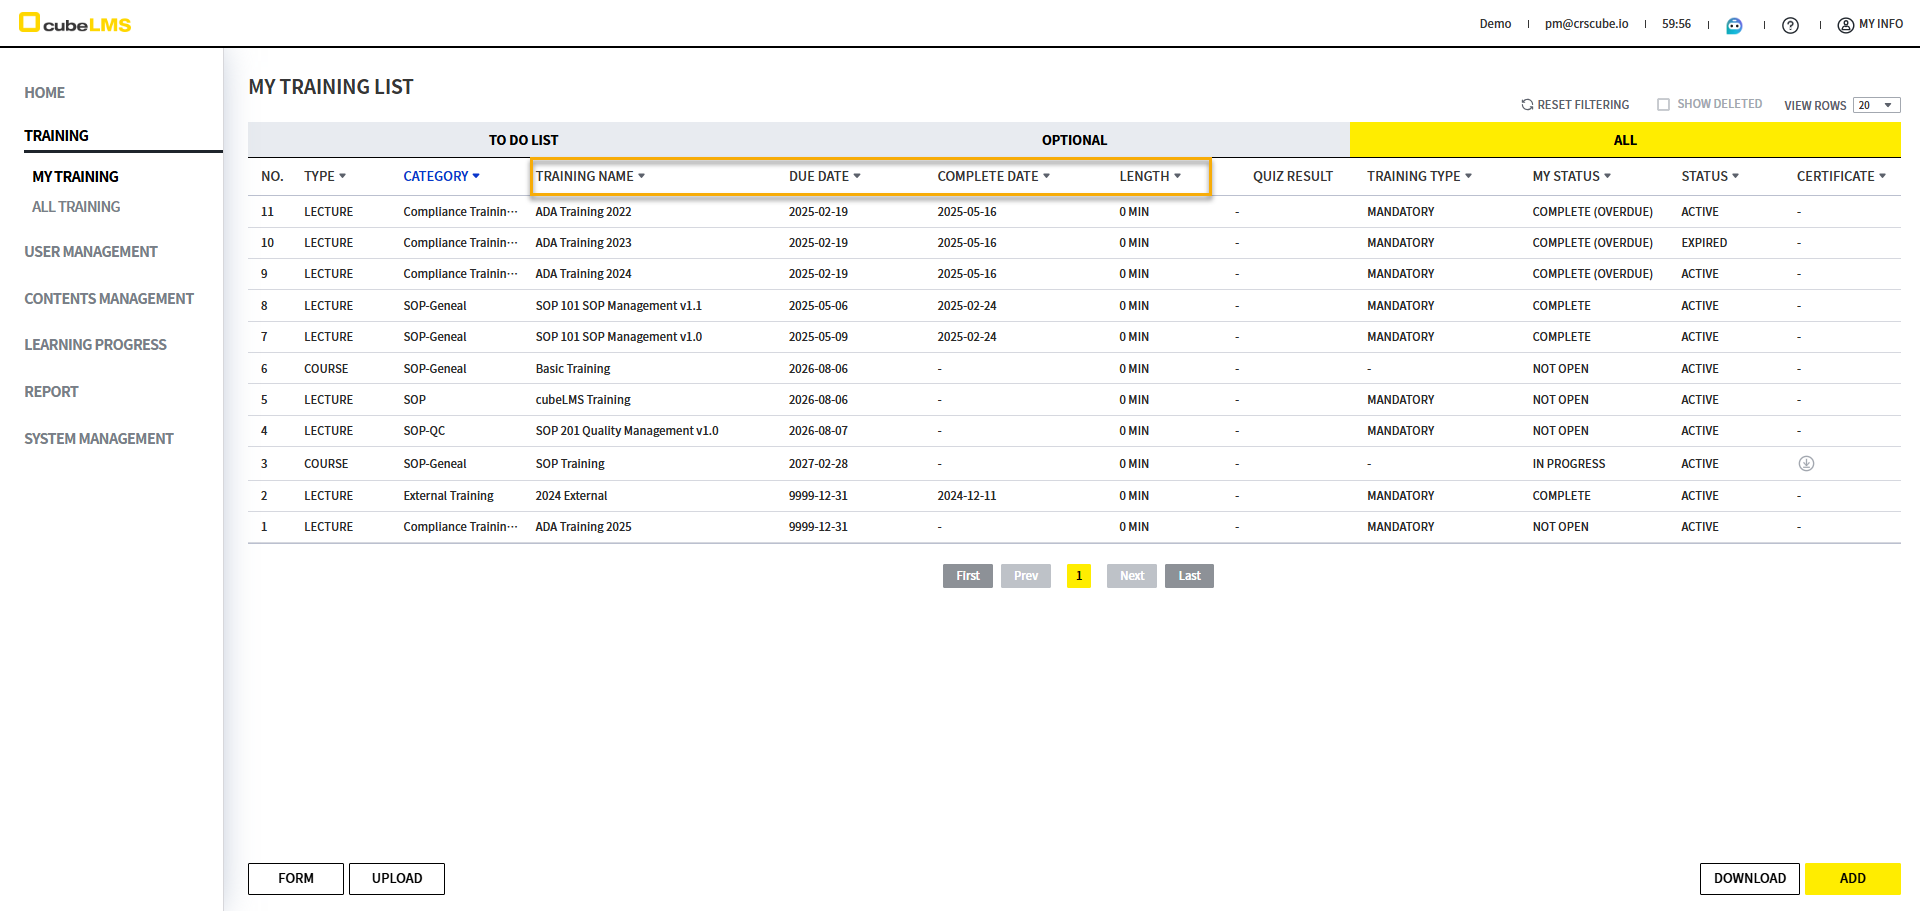Click the Reset Filtering refresh icon
Viewport: 1920px width, 911px height.
1527,105
